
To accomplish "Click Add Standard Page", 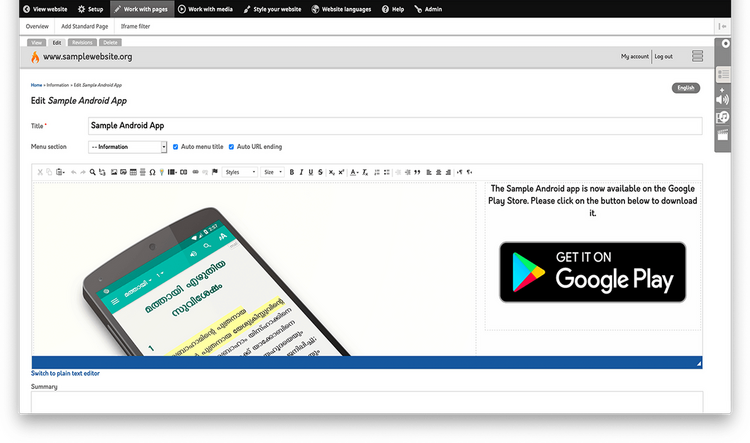I will [85, 26].
